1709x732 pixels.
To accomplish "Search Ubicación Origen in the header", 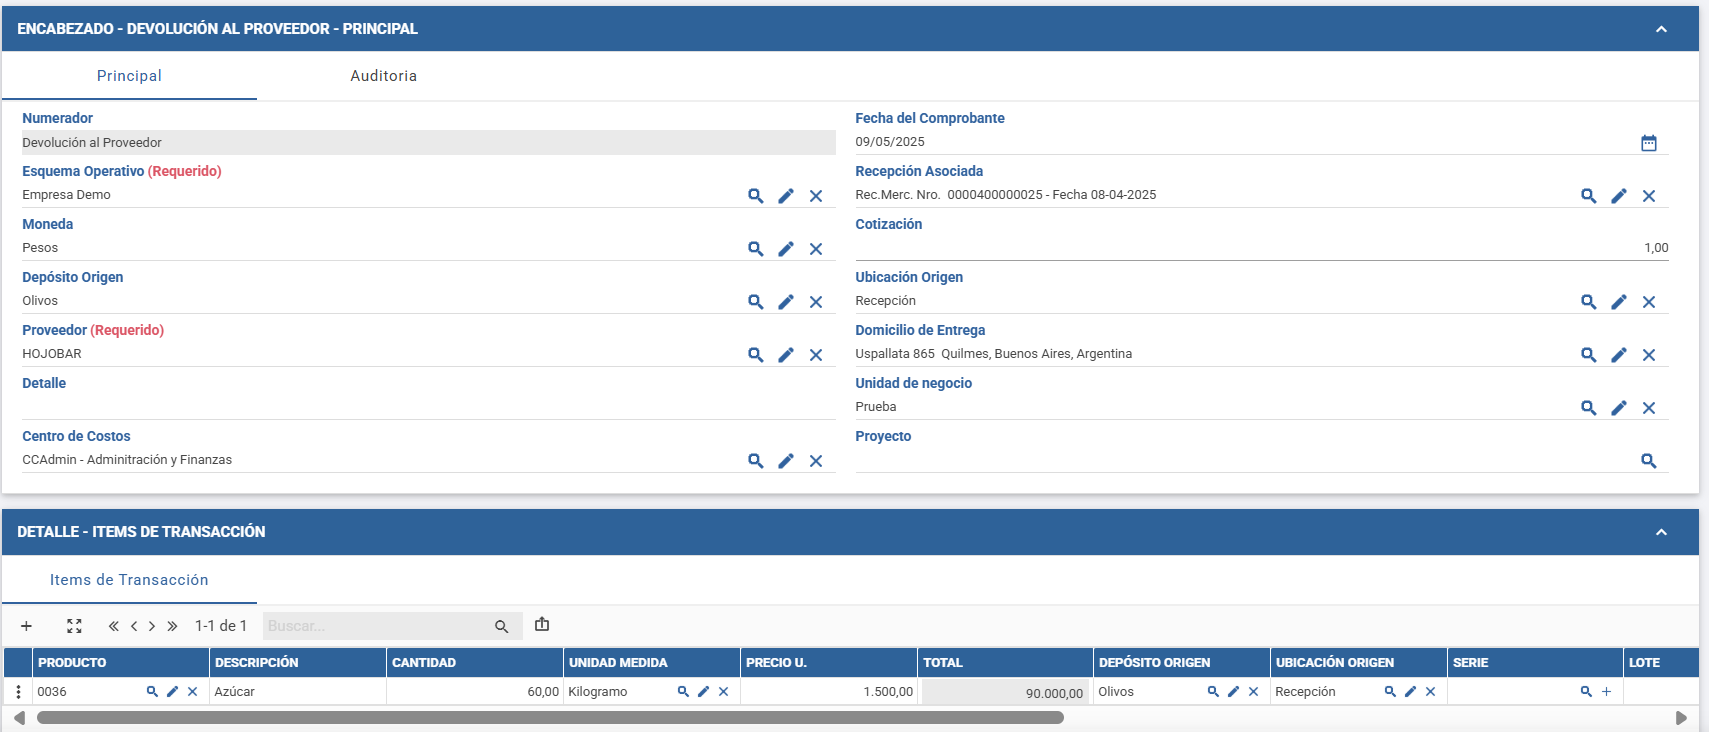I will click(1589, 302).
